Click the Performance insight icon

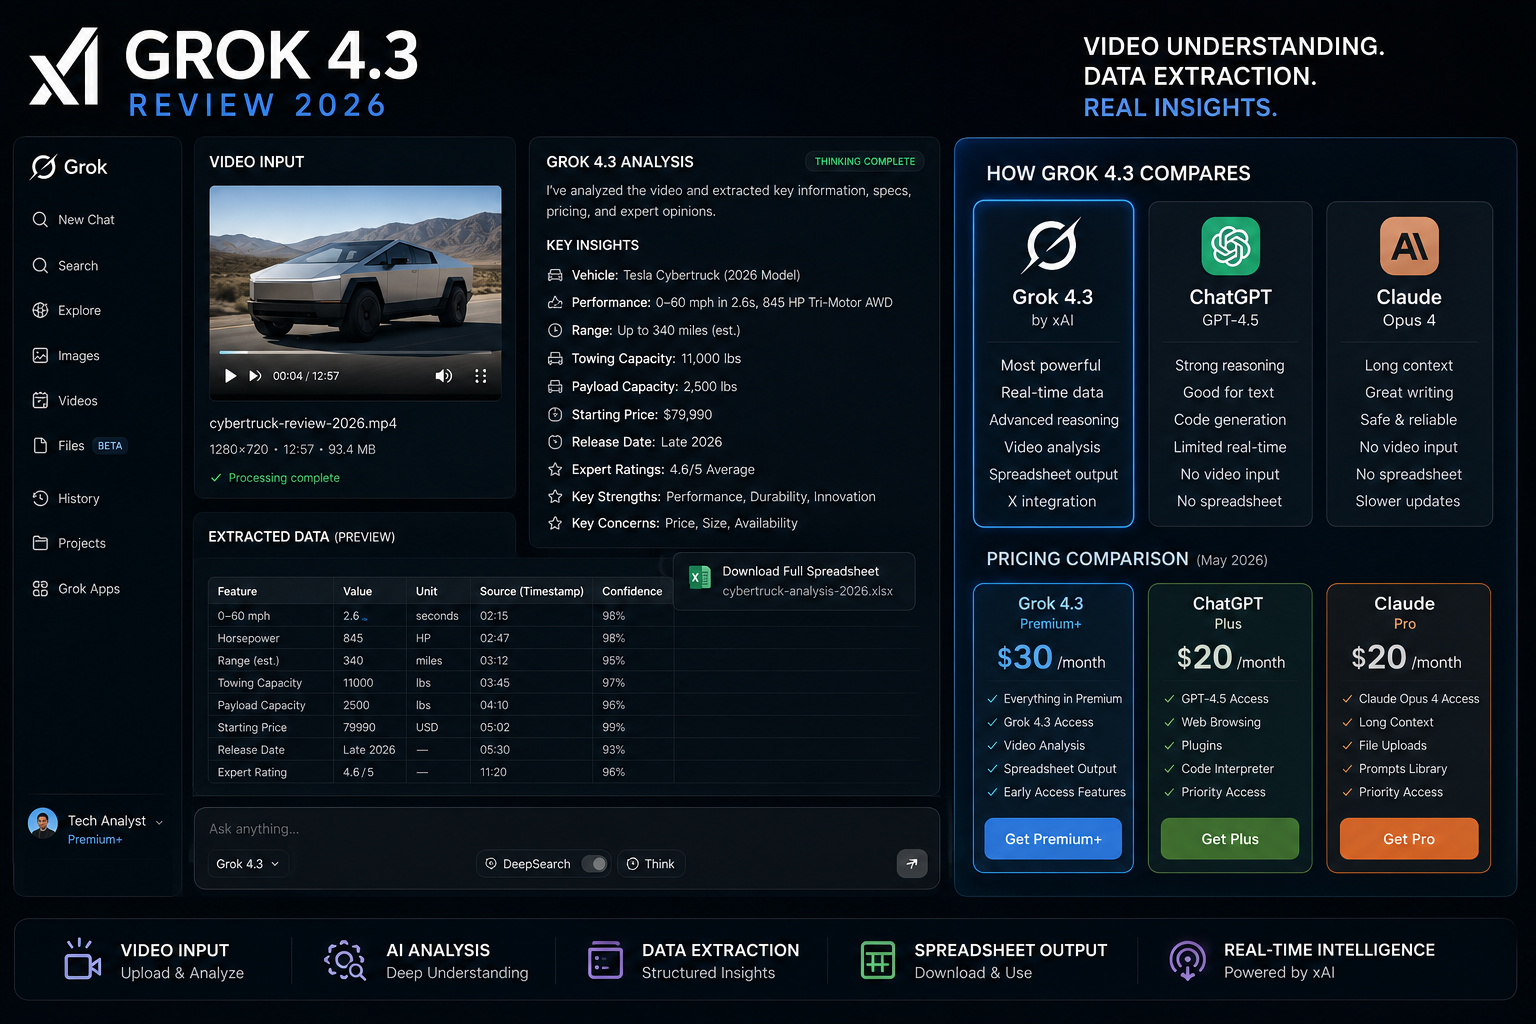(x=555, y=303)
